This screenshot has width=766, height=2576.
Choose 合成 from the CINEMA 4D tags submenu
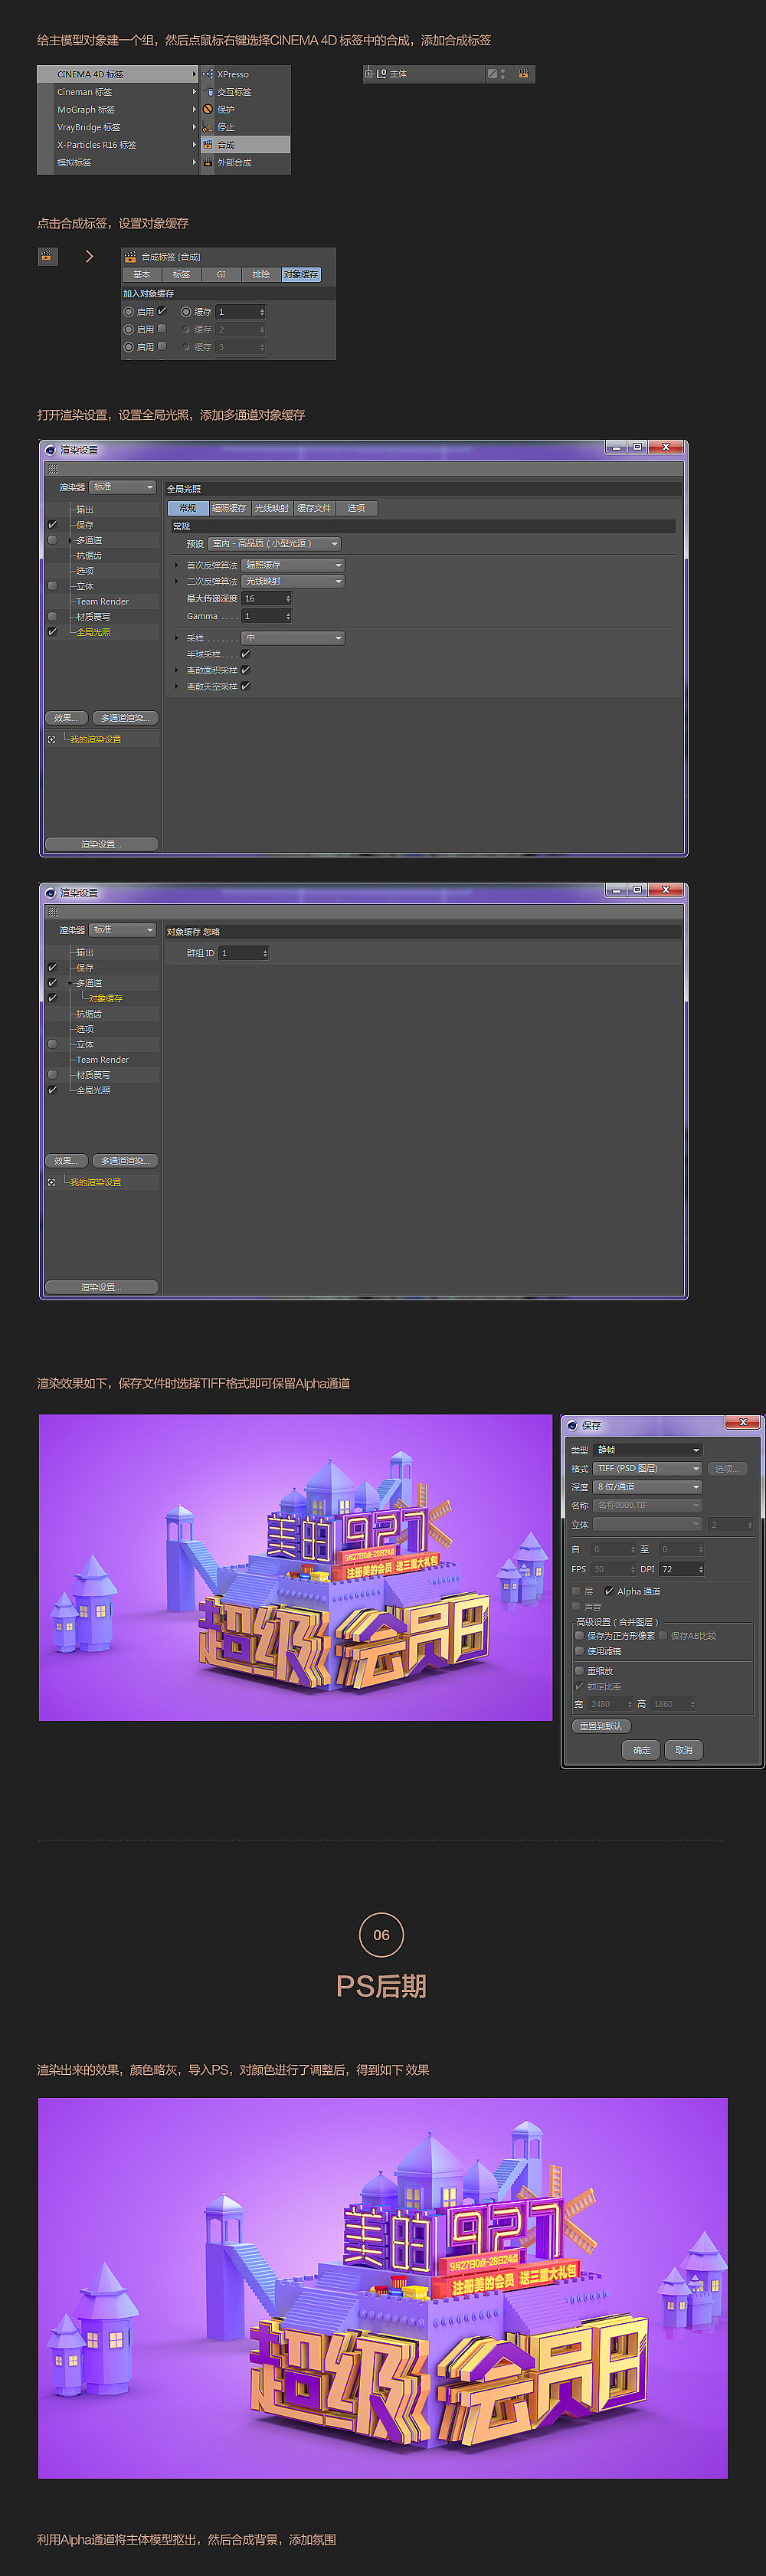pyautogui.click(x=245, y=144)
